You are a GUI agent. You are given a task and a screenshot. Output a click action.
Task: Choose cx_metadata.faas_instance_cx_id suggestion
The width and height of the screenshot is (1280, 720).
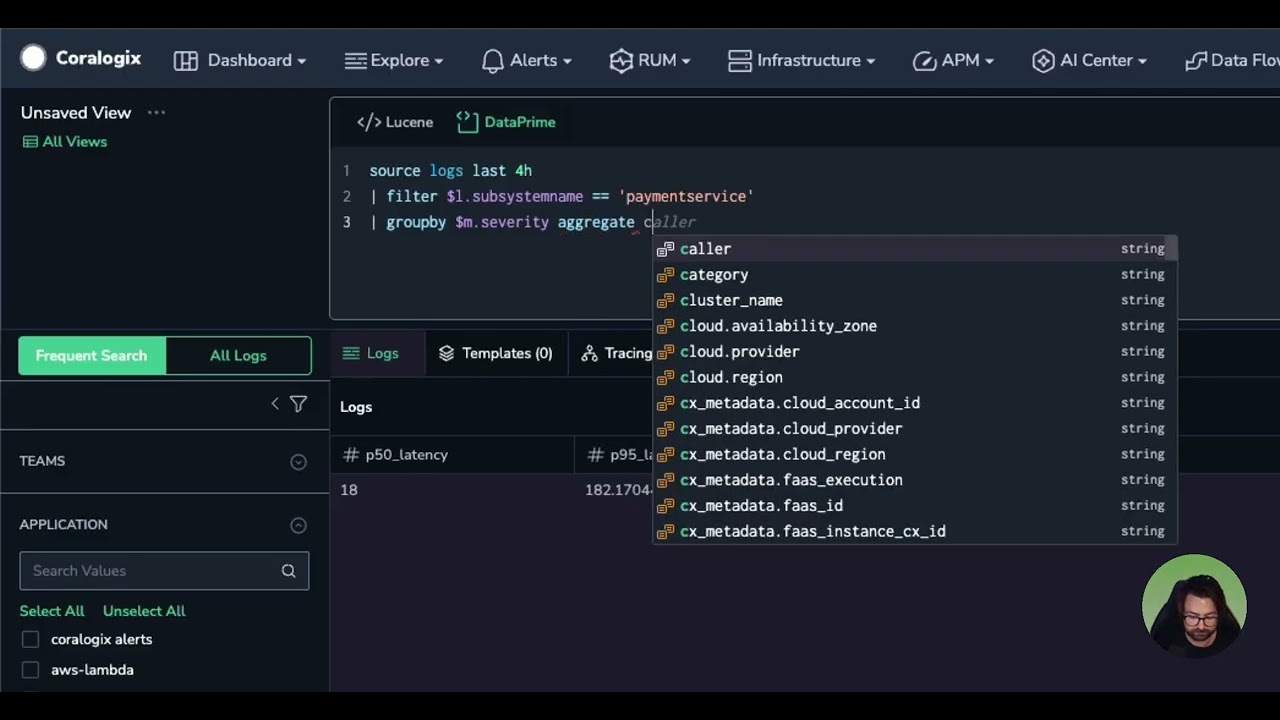(915, 531)
